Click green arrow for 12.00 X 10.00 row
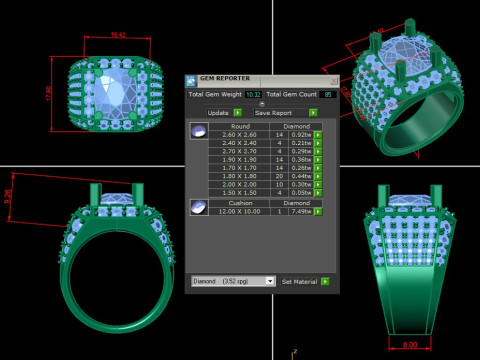The height and width of the screenshot is (360, 480). click(318, 212)
